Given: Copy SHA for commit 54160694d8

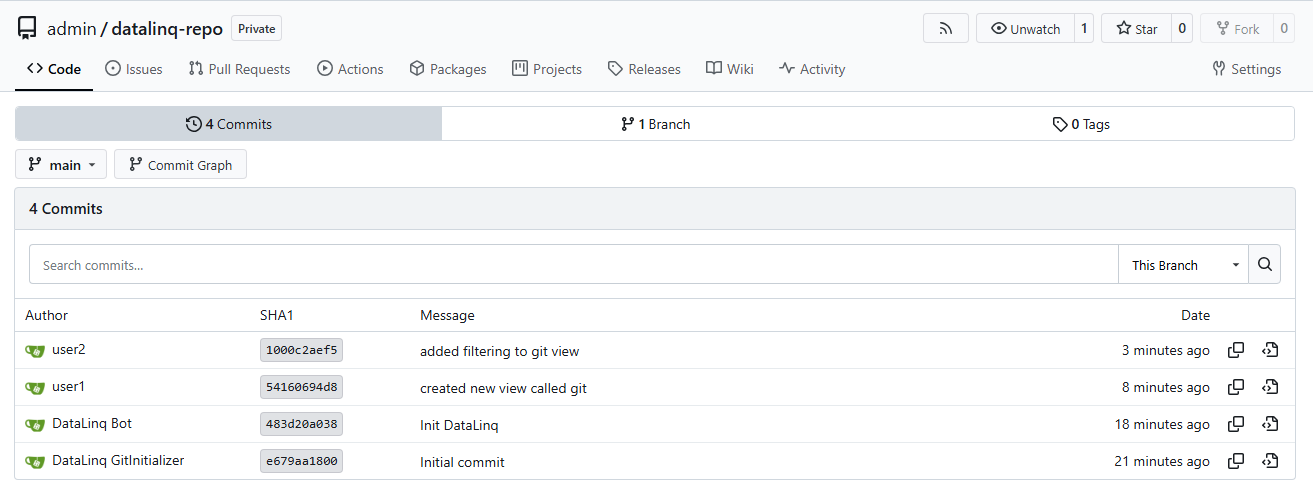Looking at the screenshot, I should 1236,387.
